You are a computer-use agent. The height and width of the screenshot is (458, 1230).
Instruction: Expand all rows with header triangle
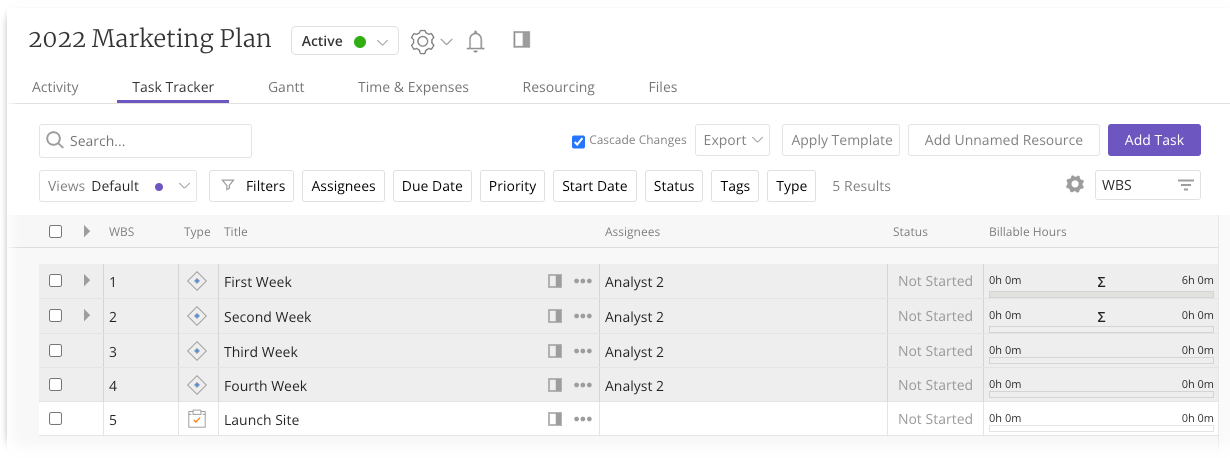pyautogui.click(x=86, y=231)
